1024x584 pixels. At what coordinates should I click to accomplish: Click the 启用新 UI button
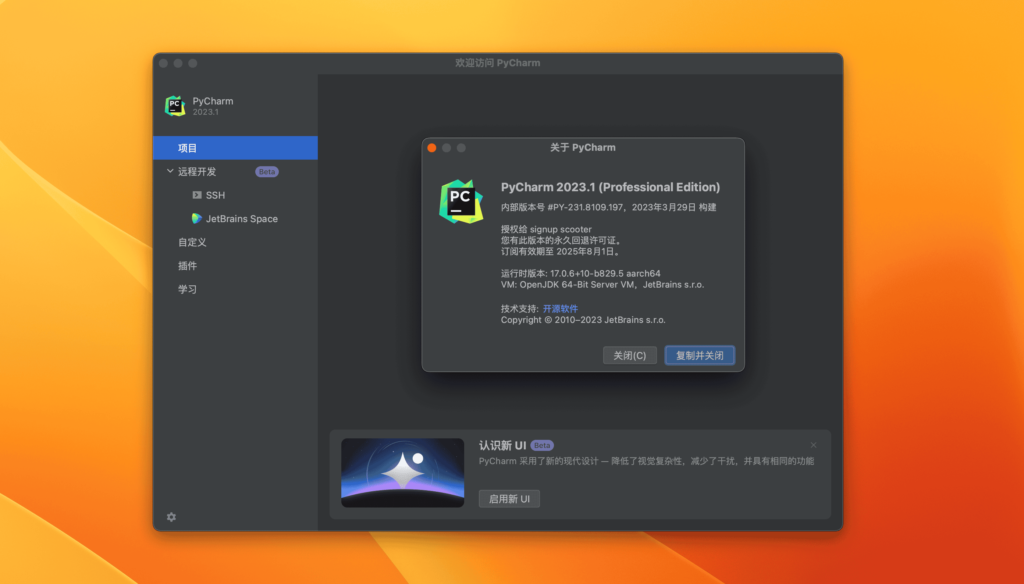tap(509, 498)
